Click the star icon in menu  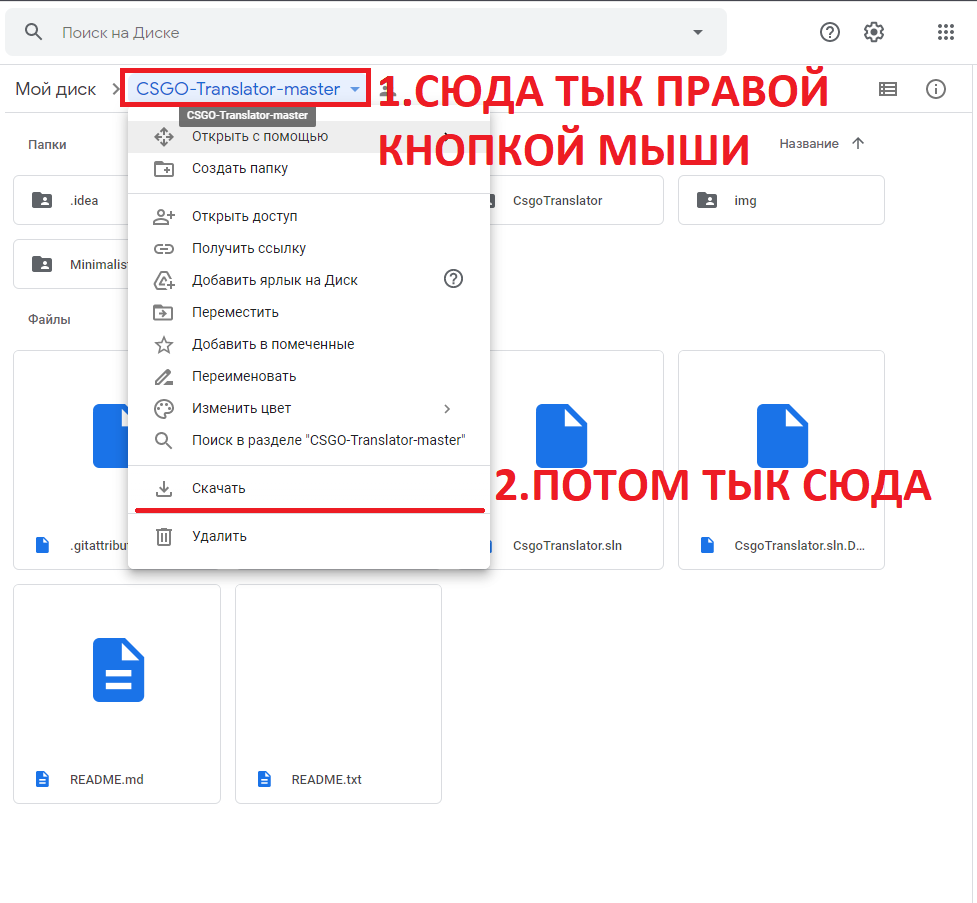click(164, 345)
